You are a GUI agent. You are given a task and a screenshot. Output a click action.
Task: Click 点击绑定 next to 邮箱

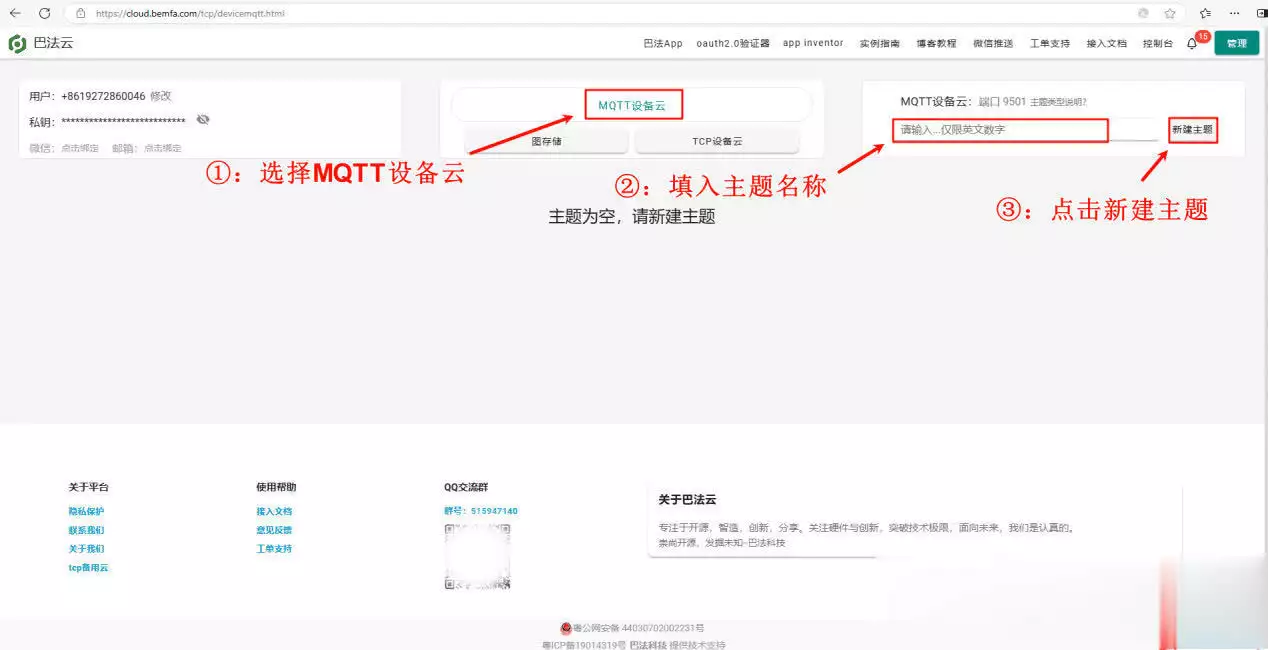[162, 148]
